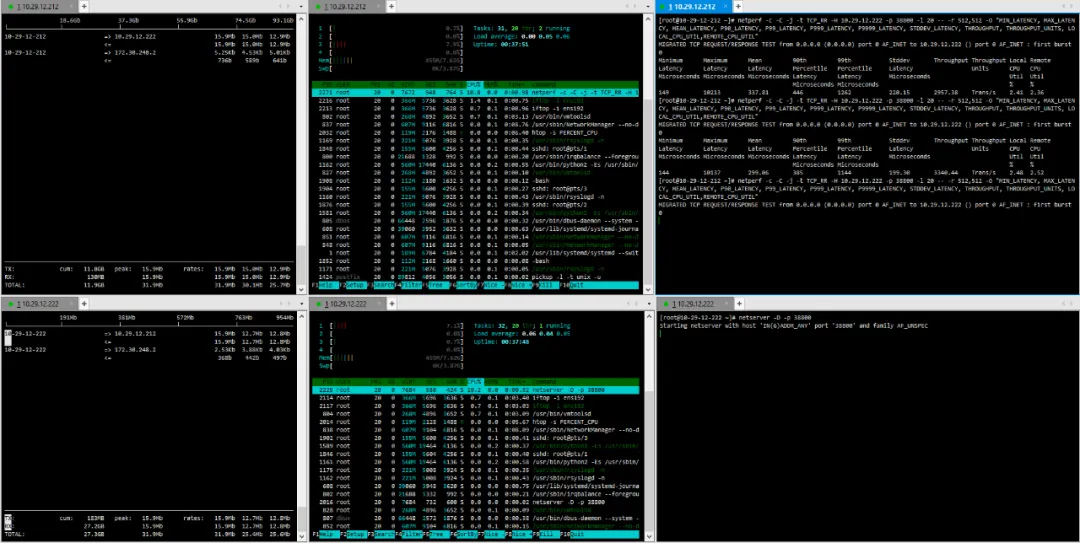
Task: Click F2 Setup in the 10.29.12.222 htop
Action: pos(353,534)
